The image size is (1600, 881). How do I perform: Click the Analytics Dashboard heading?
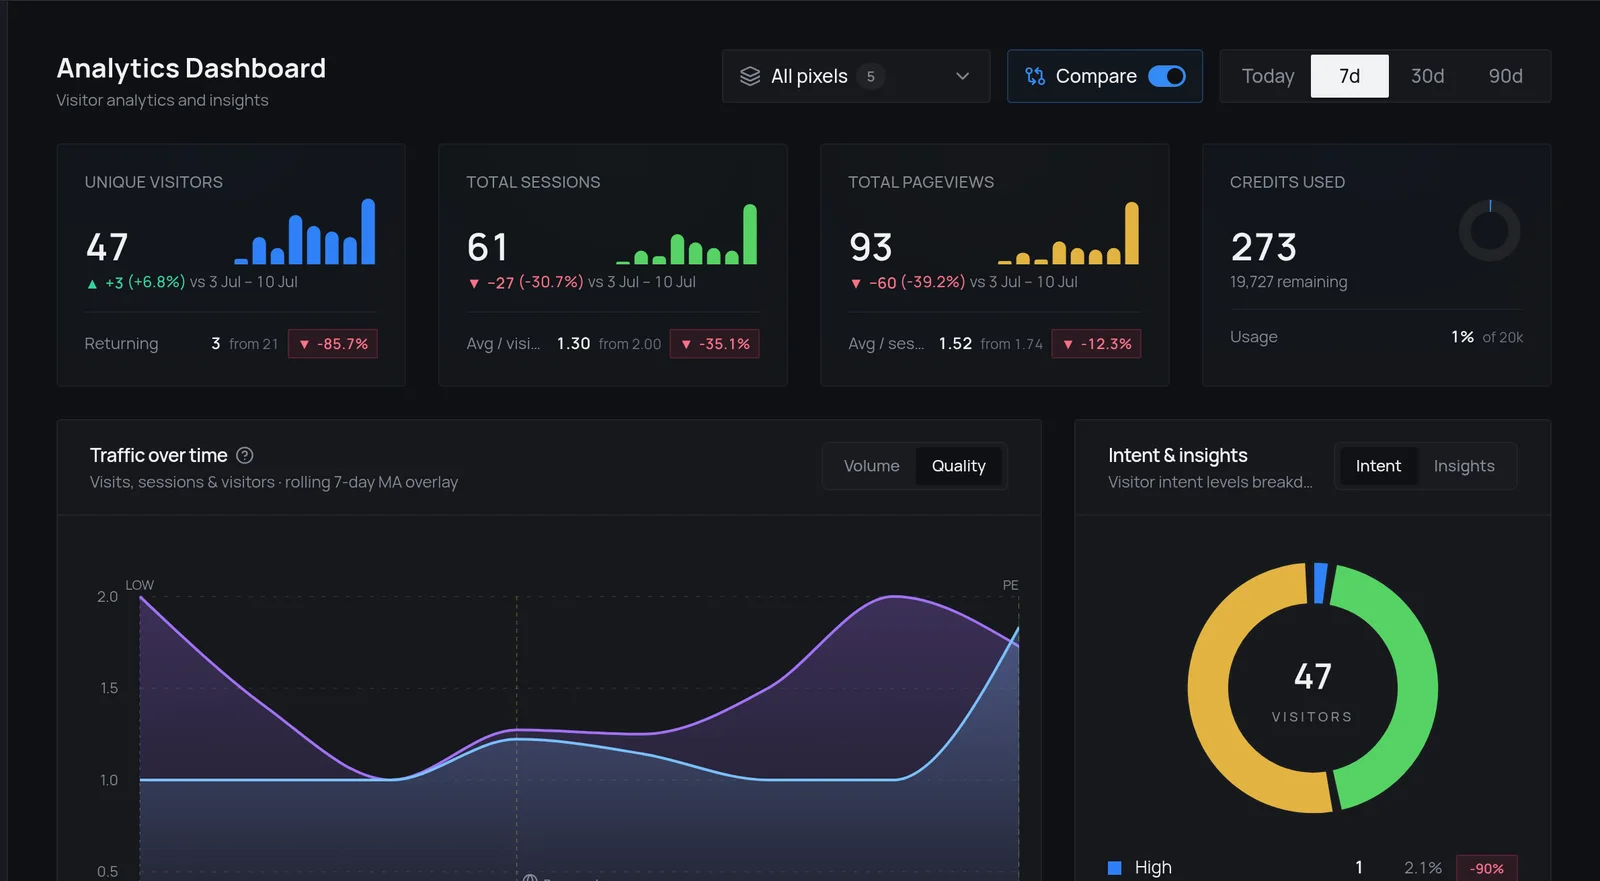(x=191, y=68)
